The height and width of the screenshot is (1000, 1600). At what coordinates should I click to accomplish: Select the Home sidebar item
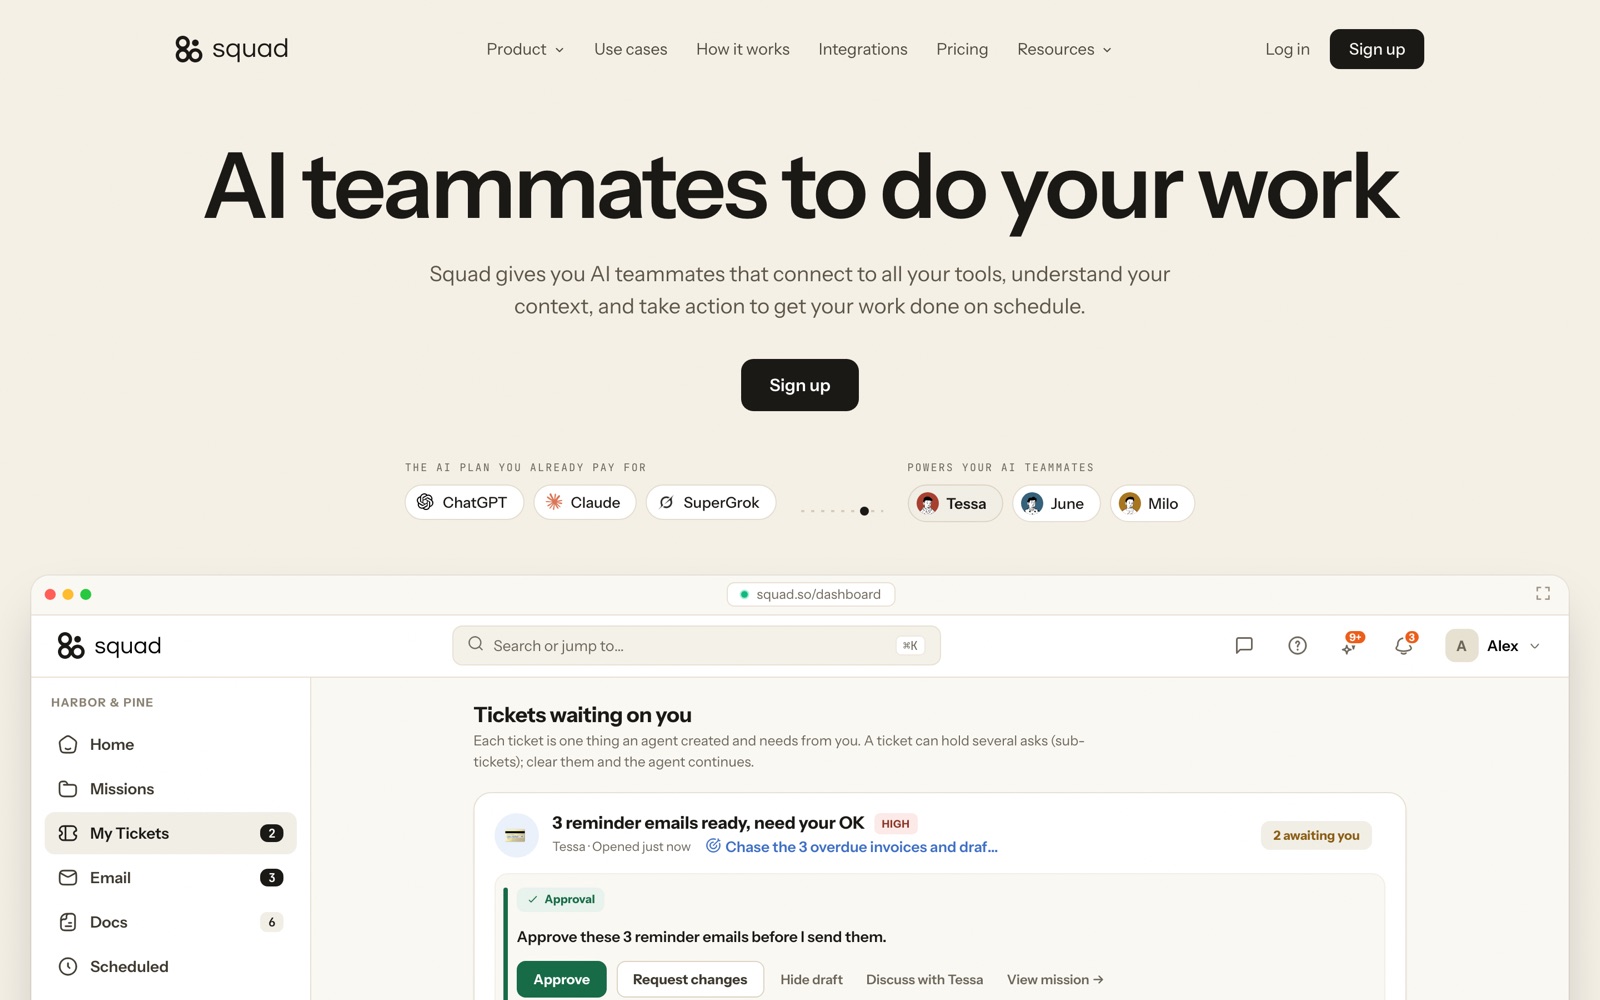(171, 745)
